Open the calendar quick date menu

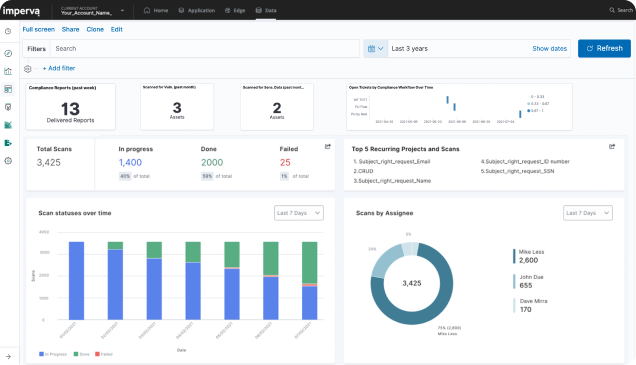[375, 49]
